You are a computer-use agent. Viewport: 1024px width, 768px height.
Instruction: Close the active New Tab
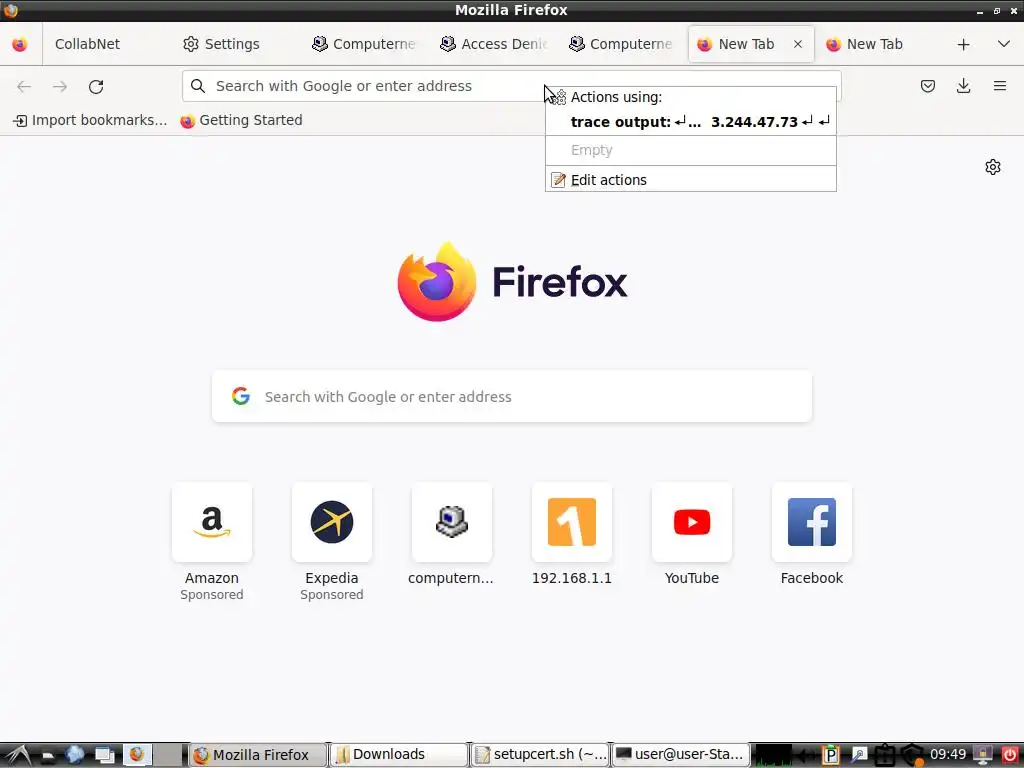(797, 44)
